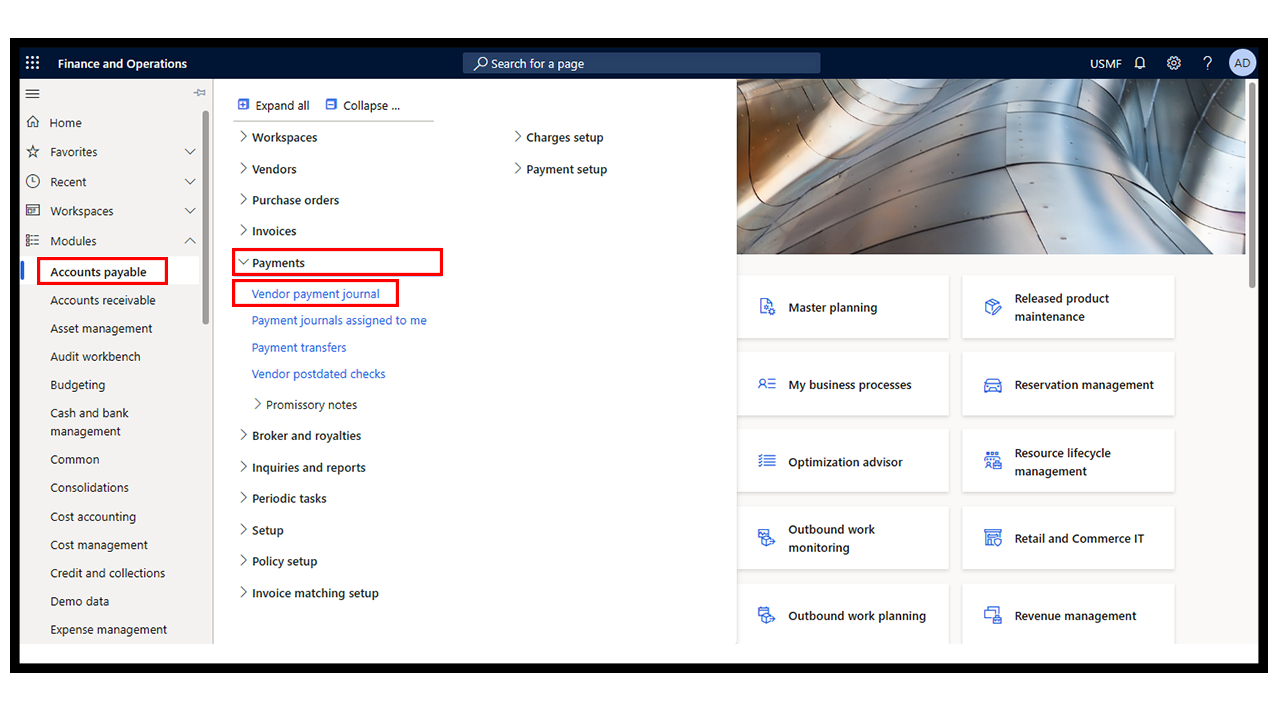Open Vendor postdated checks link

coord(319,374)
